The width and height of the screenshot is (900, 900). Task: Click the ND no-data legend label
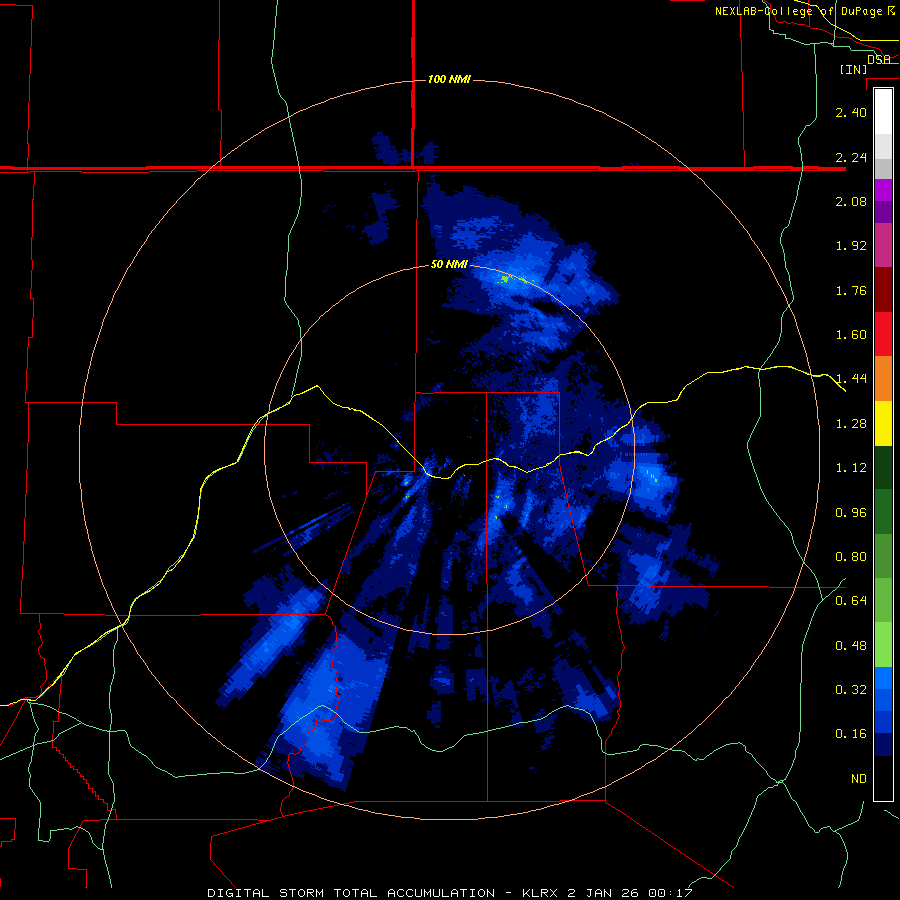point(859,779)
